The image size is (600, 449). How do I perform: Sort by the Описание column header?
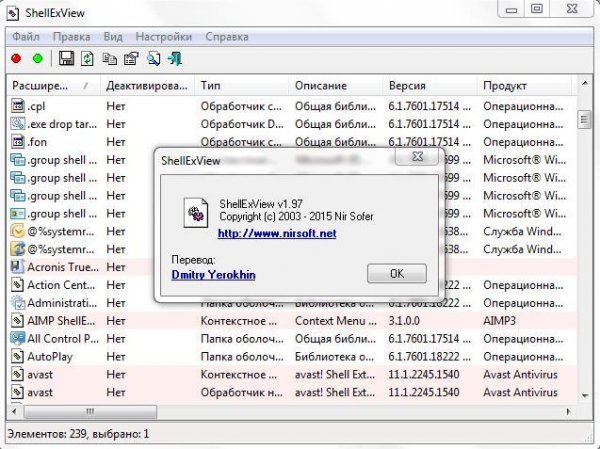click(336, 85)
